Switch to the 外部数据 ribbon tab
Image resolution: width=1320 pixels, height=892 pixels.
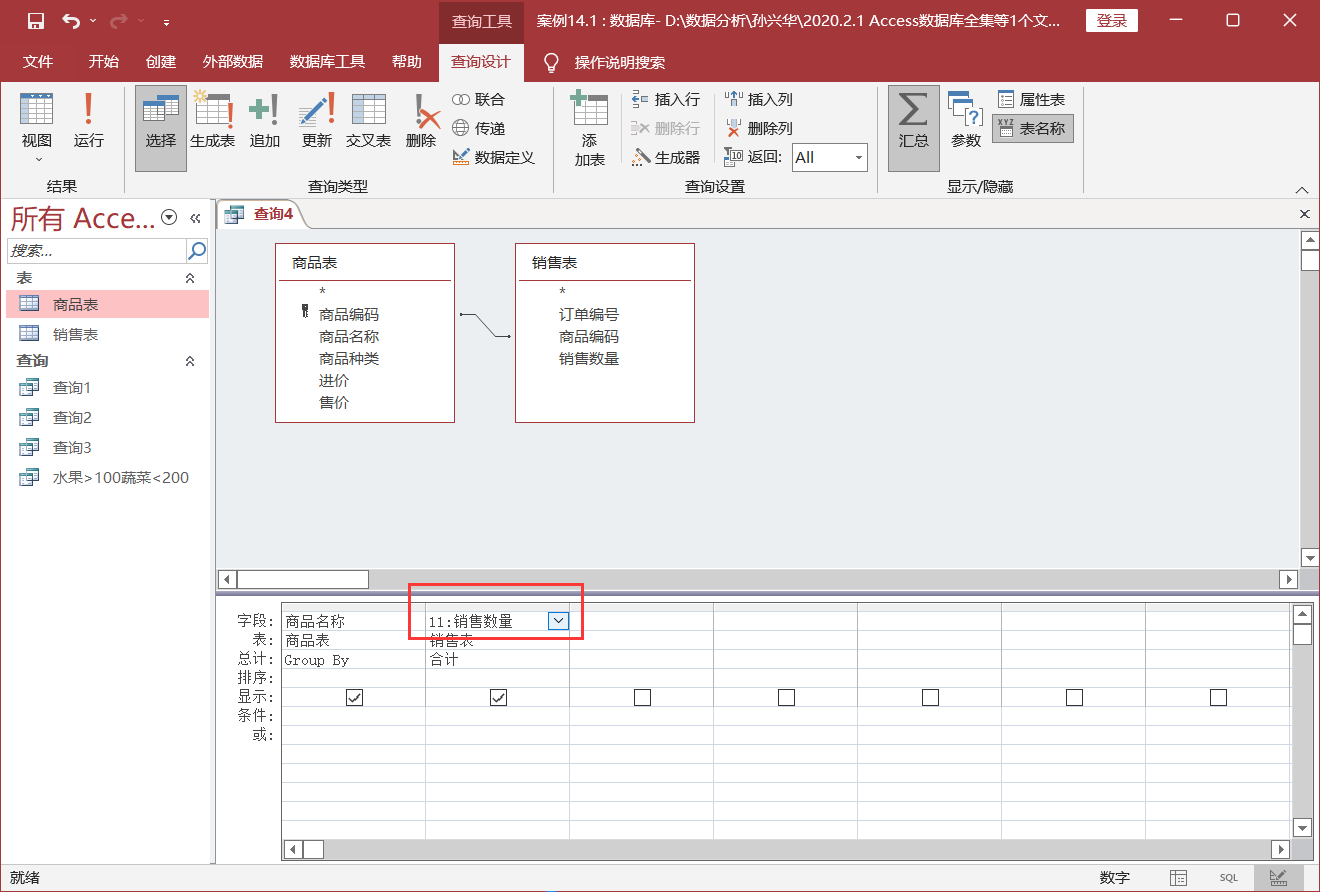232,62
